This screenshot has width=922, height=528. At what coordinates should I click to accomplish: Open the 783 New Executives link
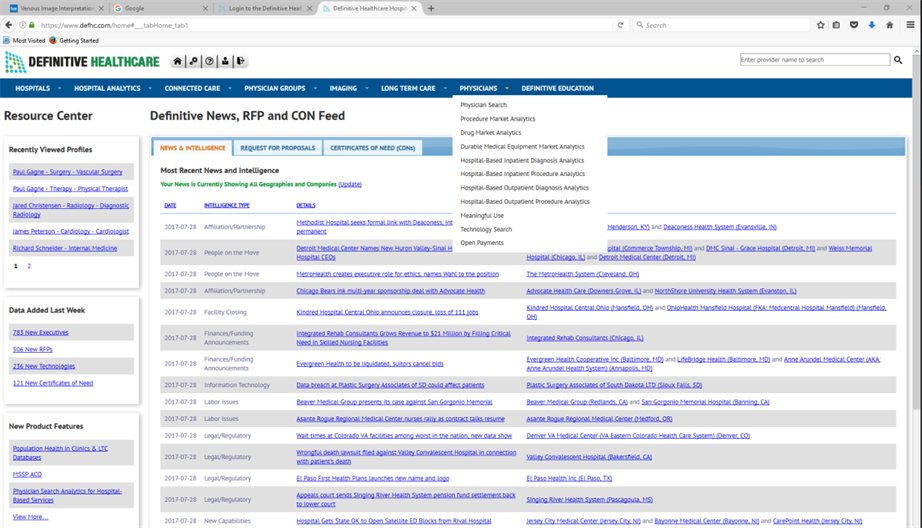click(x=41, y=333)
